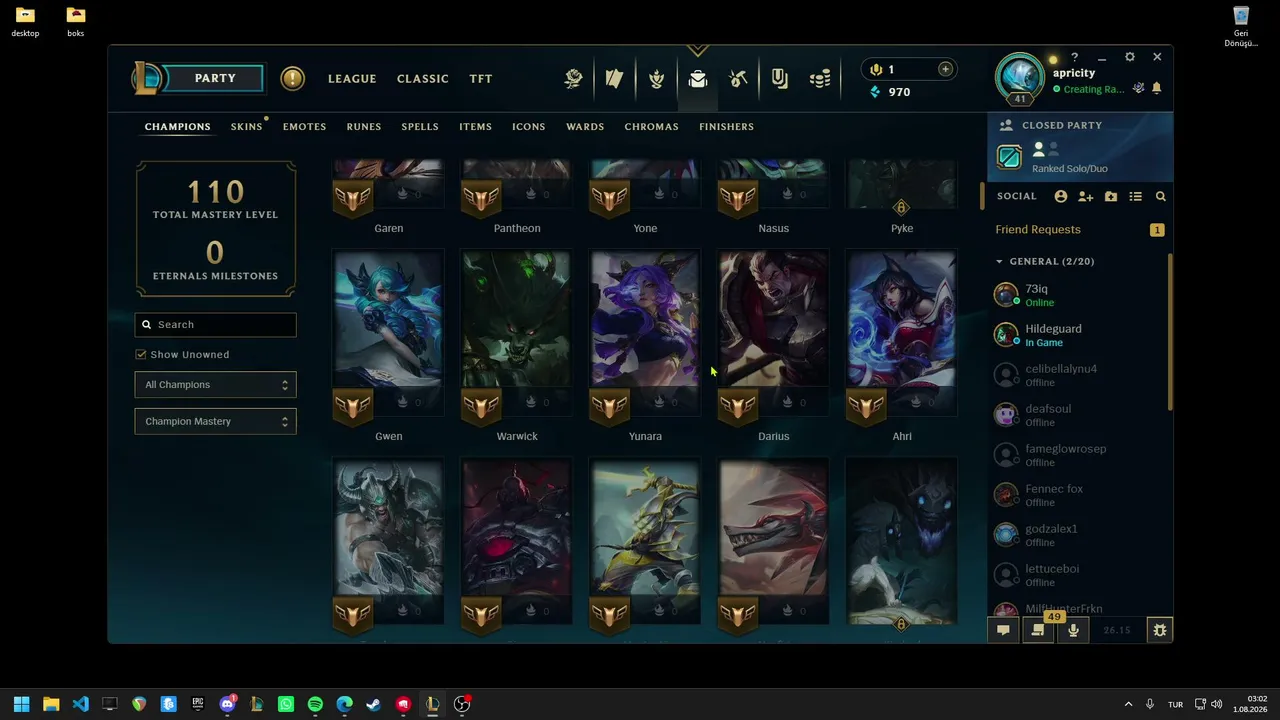1280x720 pixels.
Task: Switch to the SKINS tab
Action: (246, 127)
